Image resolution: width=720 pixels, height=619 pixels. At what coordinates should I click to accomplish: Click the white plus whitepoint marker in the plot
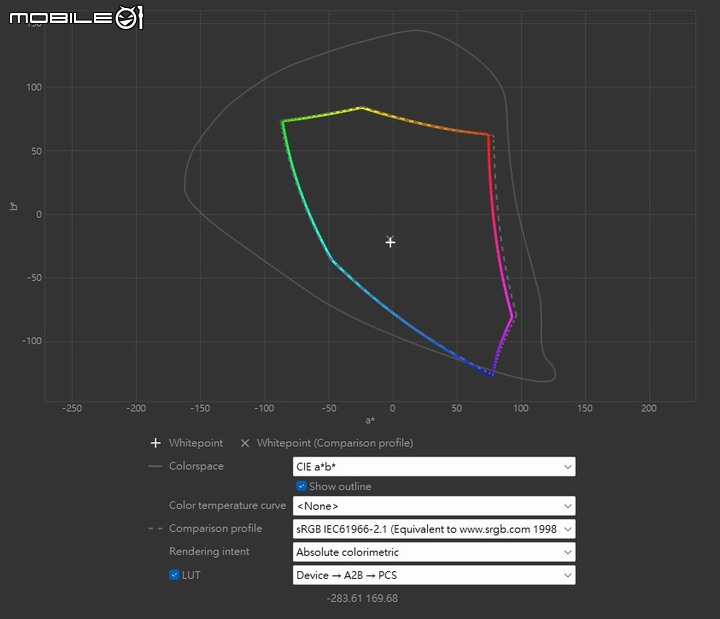click(x=390, y=242)
